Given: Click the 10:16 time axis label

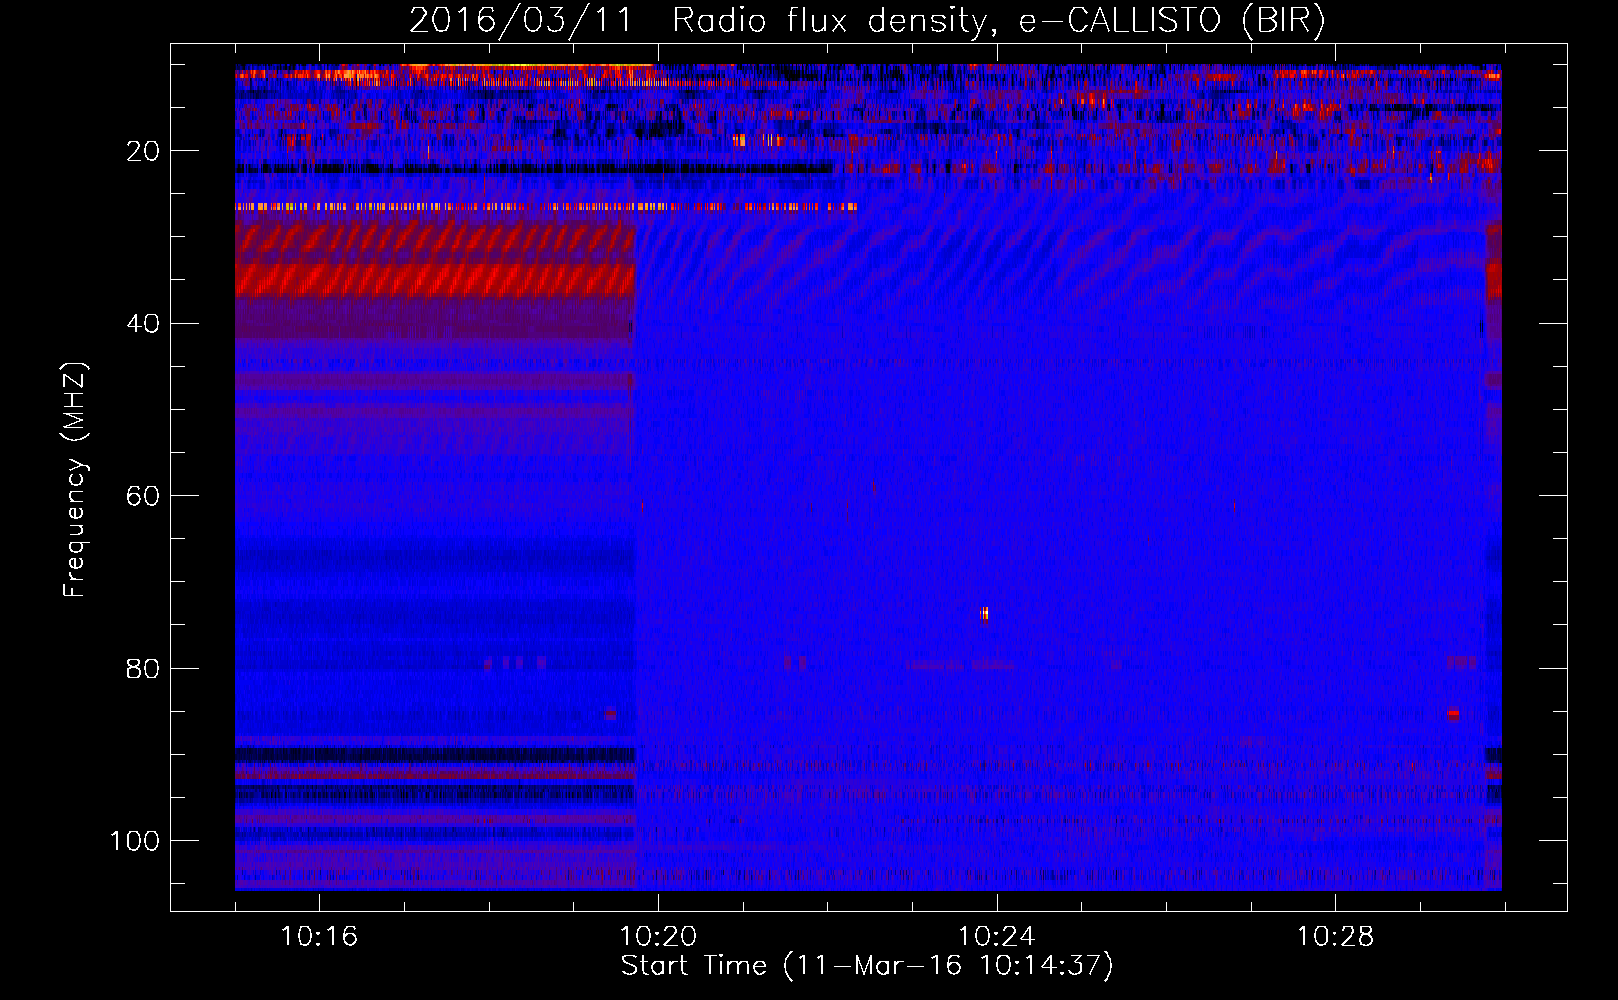Looking at the screenshot, I should (x=319, y=937).
